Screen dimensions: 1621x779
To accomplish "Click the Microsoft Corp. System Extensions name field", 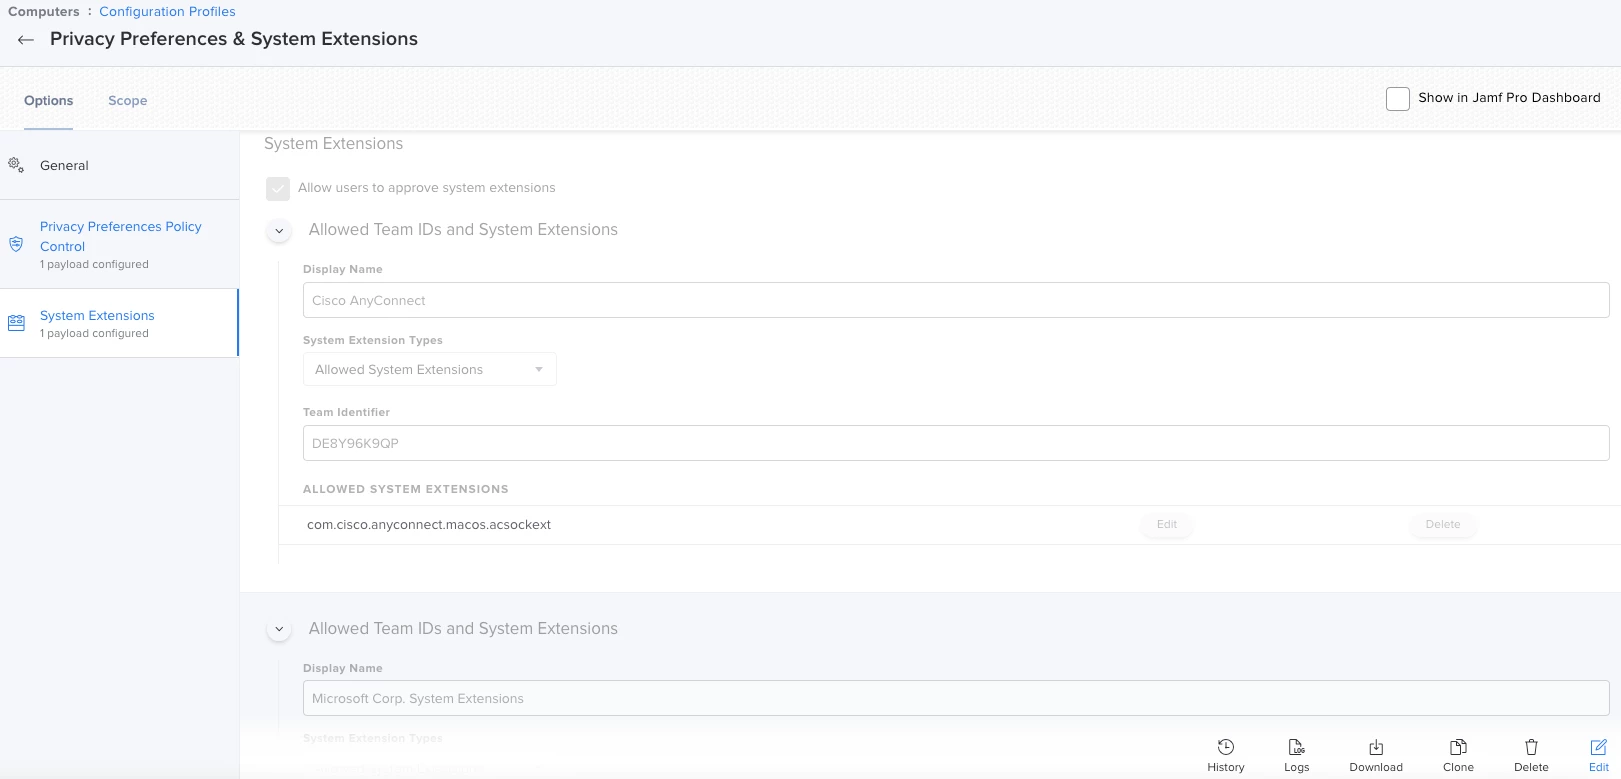I will pos(956,698).
